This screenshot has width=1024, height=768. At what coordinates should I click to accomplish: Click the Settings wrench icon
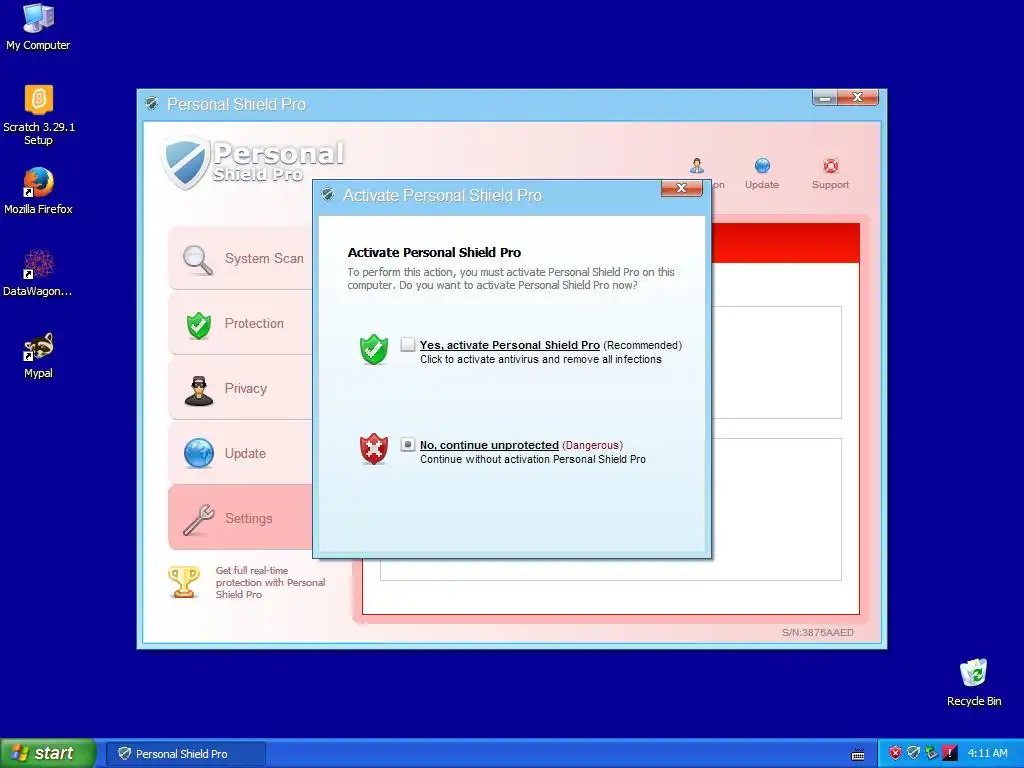199,519
